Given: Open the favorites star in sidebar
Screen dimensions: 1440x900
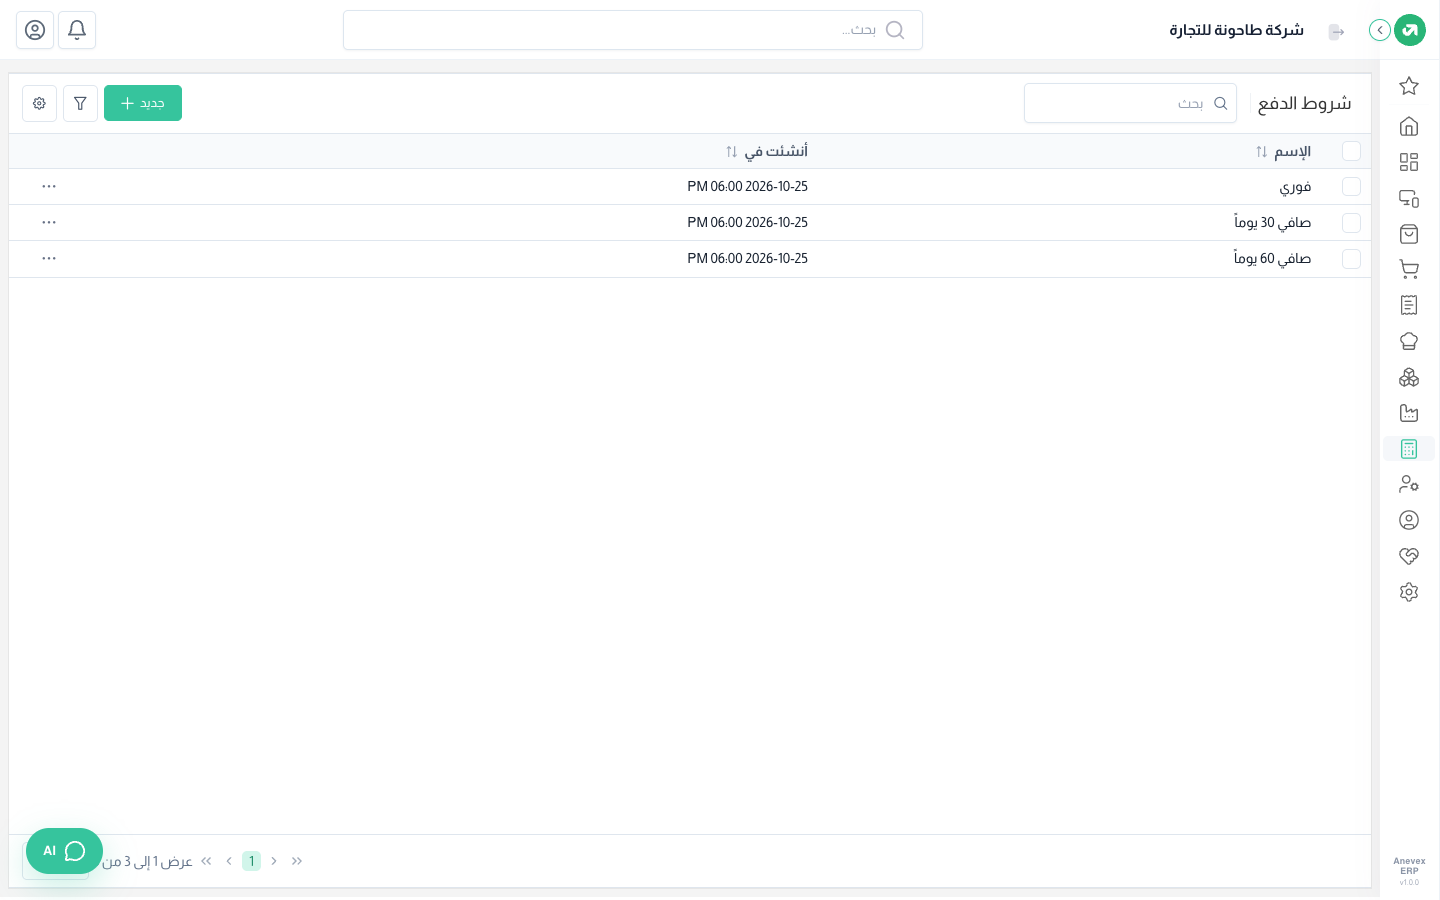Looking at the screenshot, I should [x=1409, y=86].
